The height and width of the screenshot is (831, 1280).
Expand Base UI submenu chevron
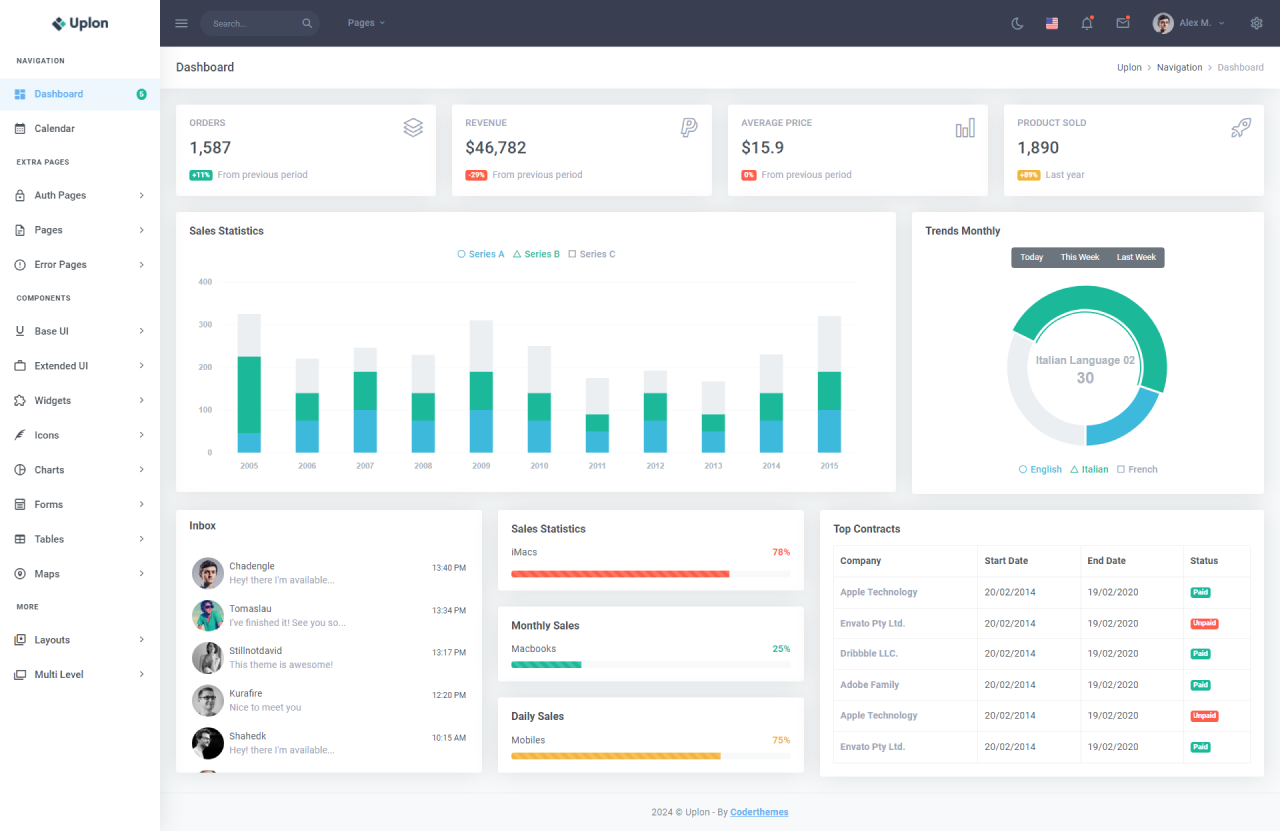point(142,331)
